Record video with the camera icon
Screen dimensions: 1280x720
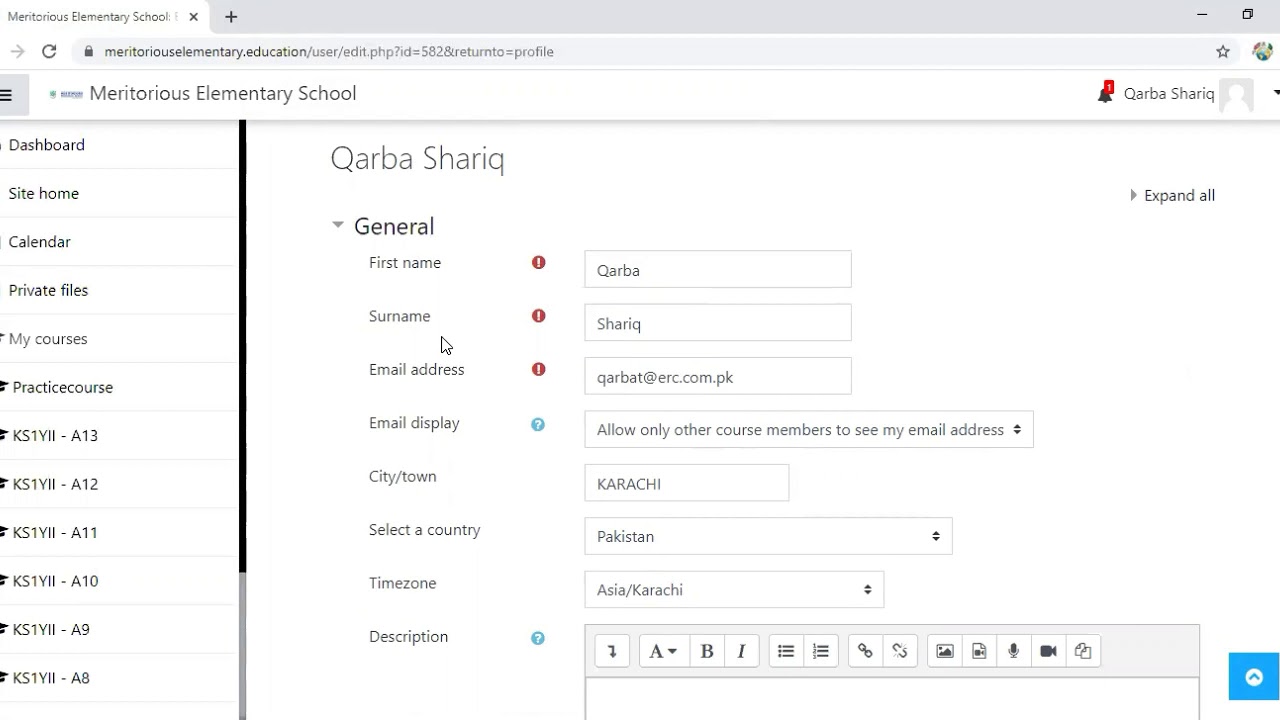coord(1048,651)
